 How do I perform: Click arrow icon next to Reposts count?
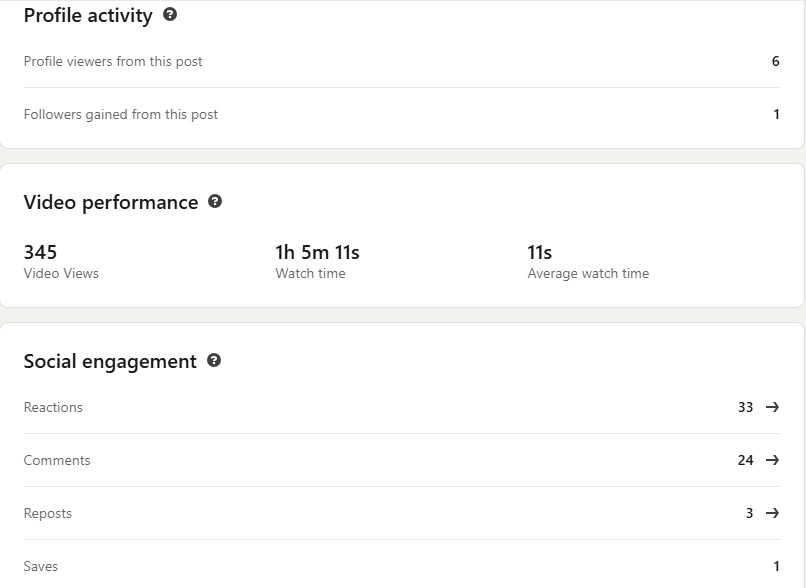pos(772,513)
